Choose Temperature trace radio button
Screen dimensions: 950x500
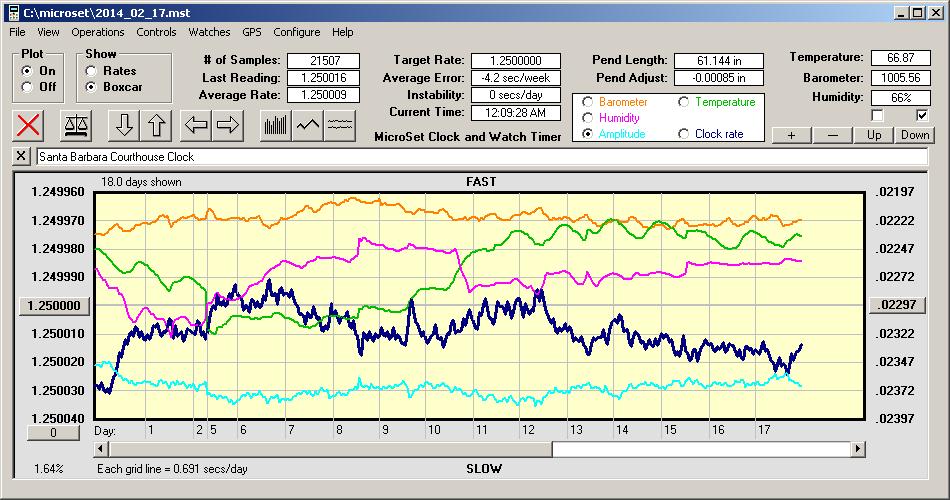pyautogui.click(x=683, y=102)
